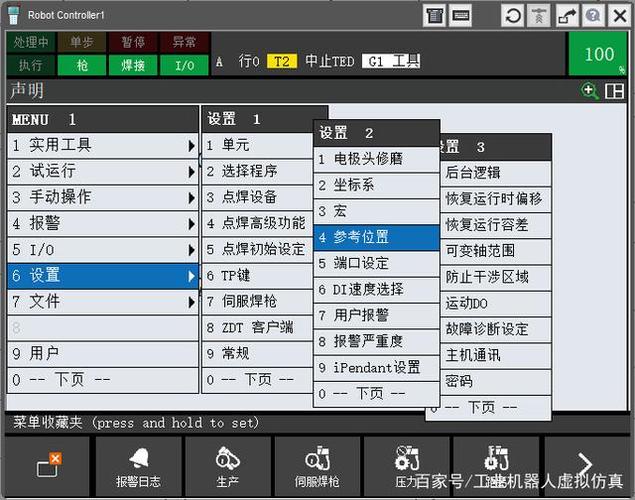Image resolution: width=635 pixels, height=500 pixels.
Task: Select 5 点焊初始设定 menu entry
Action: point(258,250)
